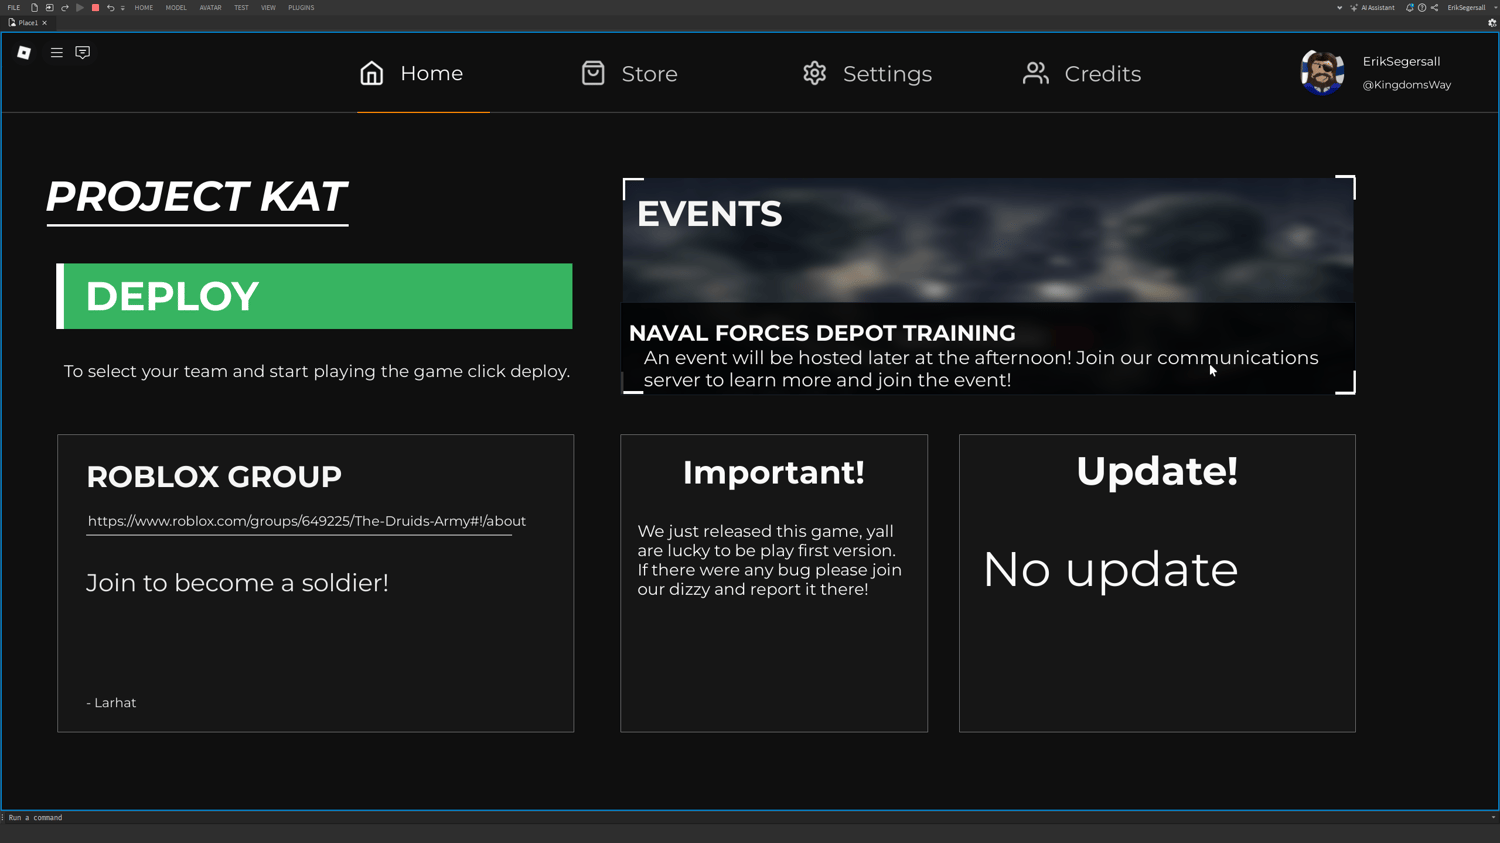1500x843 pixels.
Task: Click the '- Larhat' signature text
Action: click(111, 703)
